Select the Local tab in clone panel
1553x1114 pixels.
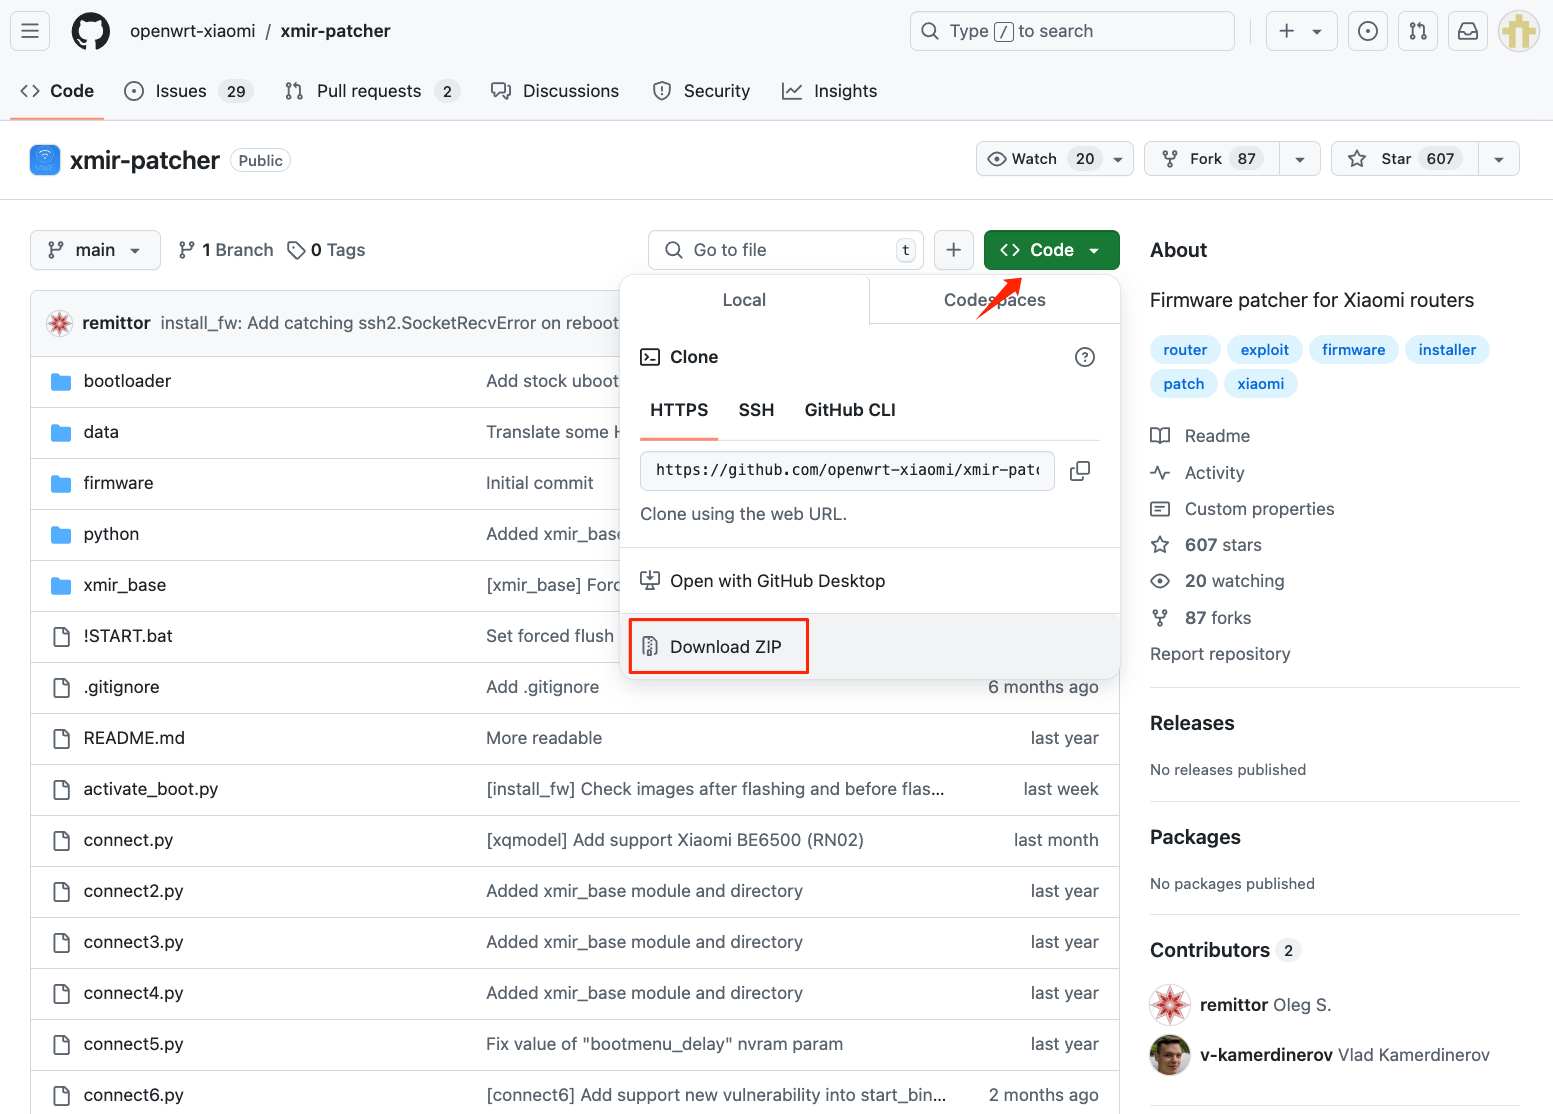point(744,300)
